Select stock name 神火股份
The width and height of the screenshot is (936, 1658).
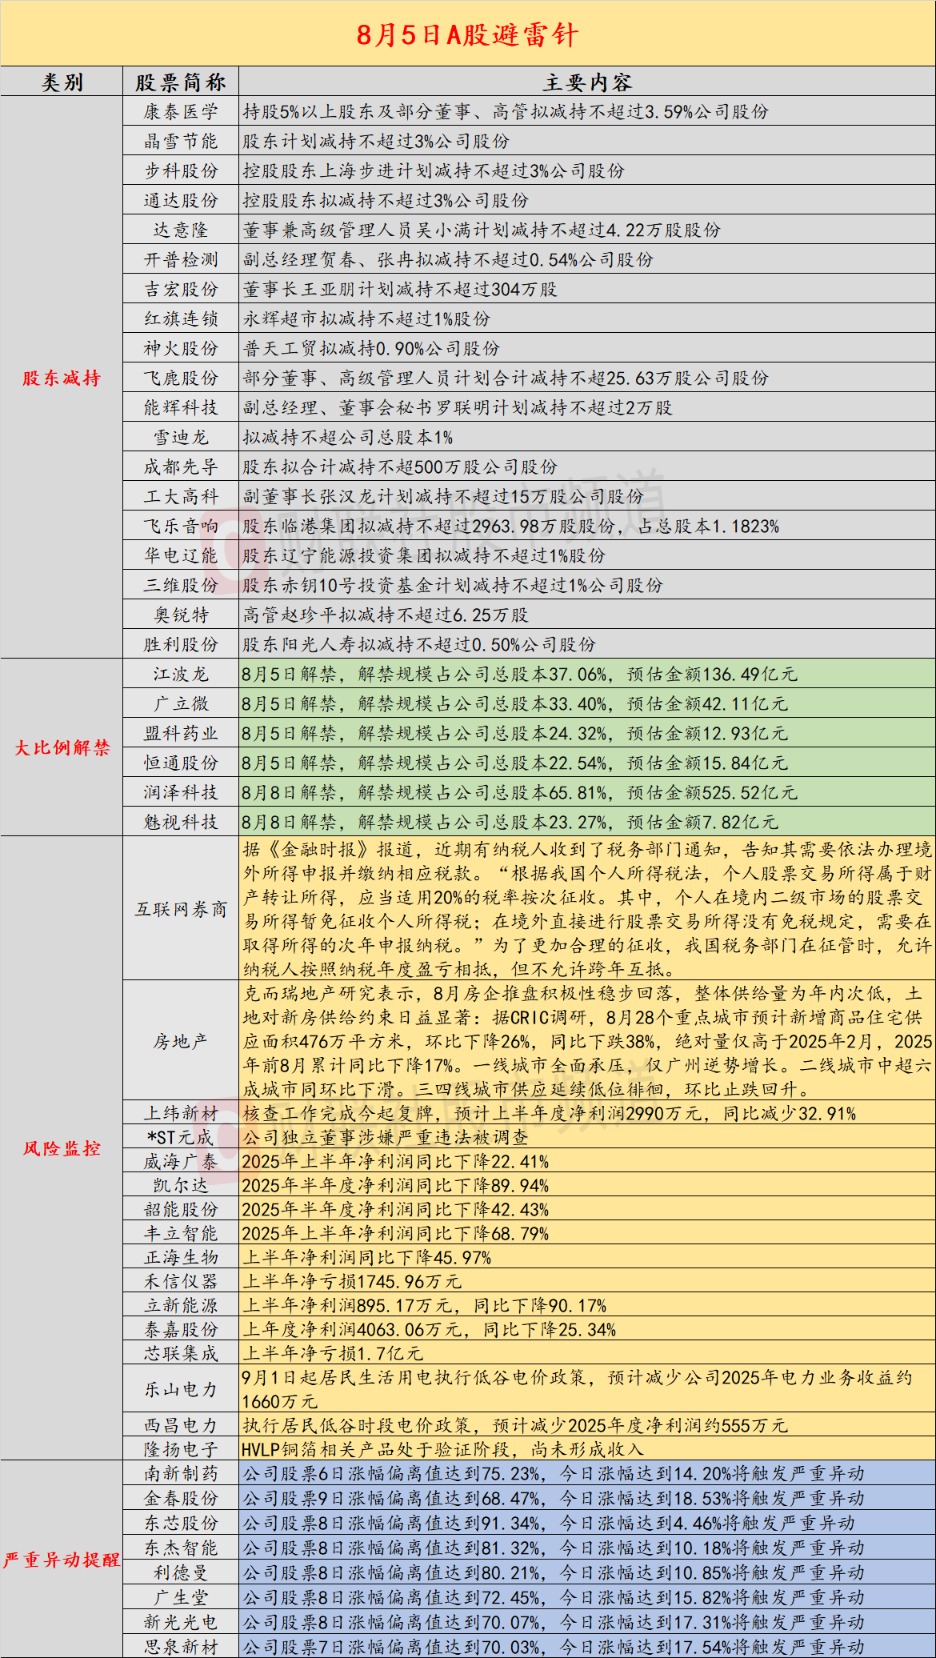[181, 348]
